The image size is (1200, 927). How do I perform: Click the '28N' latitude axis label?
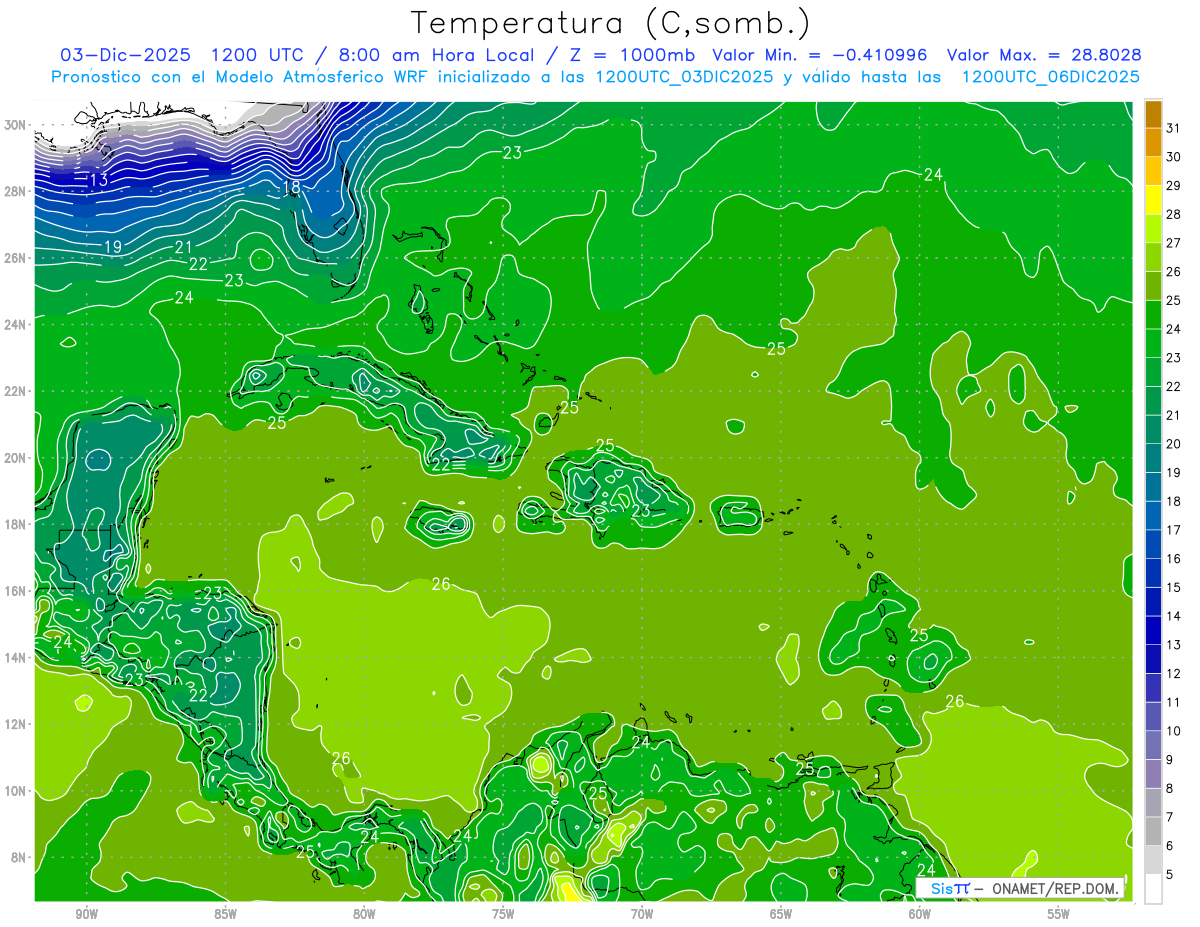tap(14, 191)
